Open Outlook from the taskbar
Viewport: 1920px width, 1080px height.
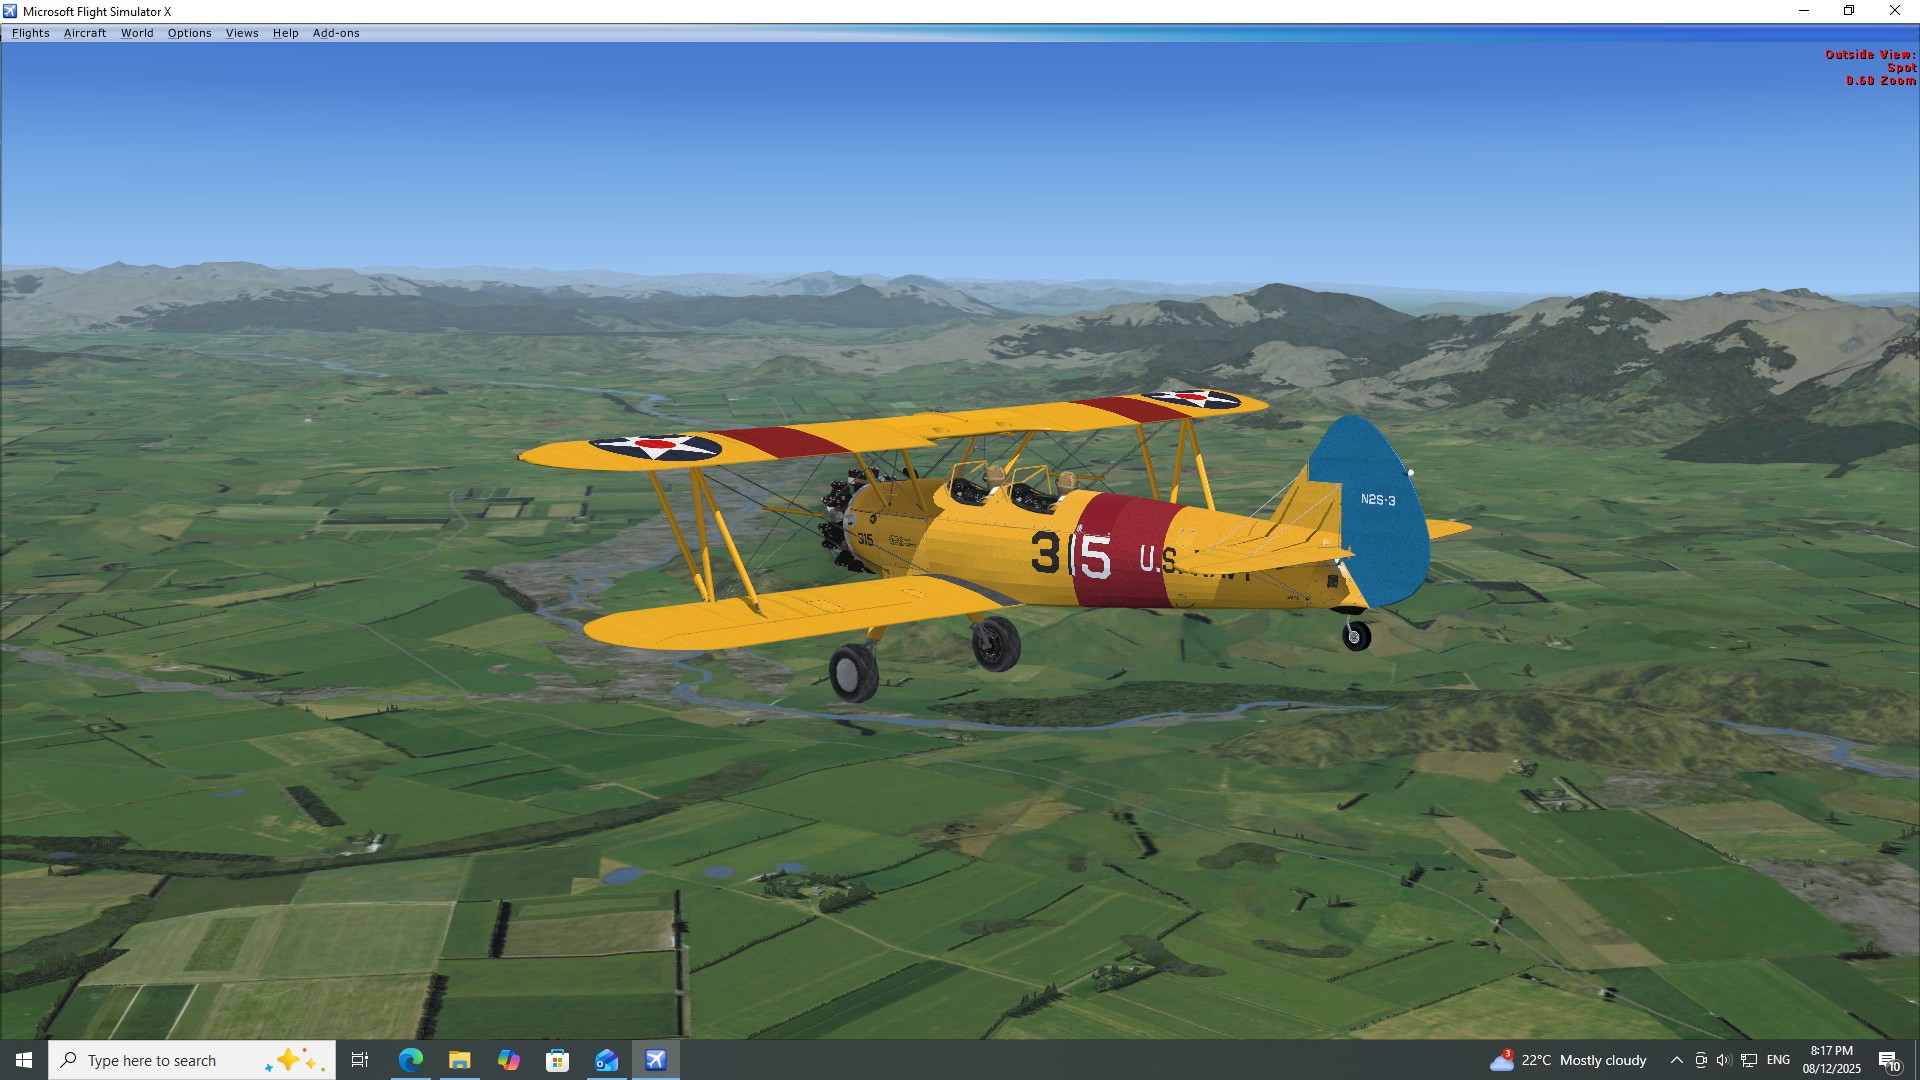coord(606,1060)
